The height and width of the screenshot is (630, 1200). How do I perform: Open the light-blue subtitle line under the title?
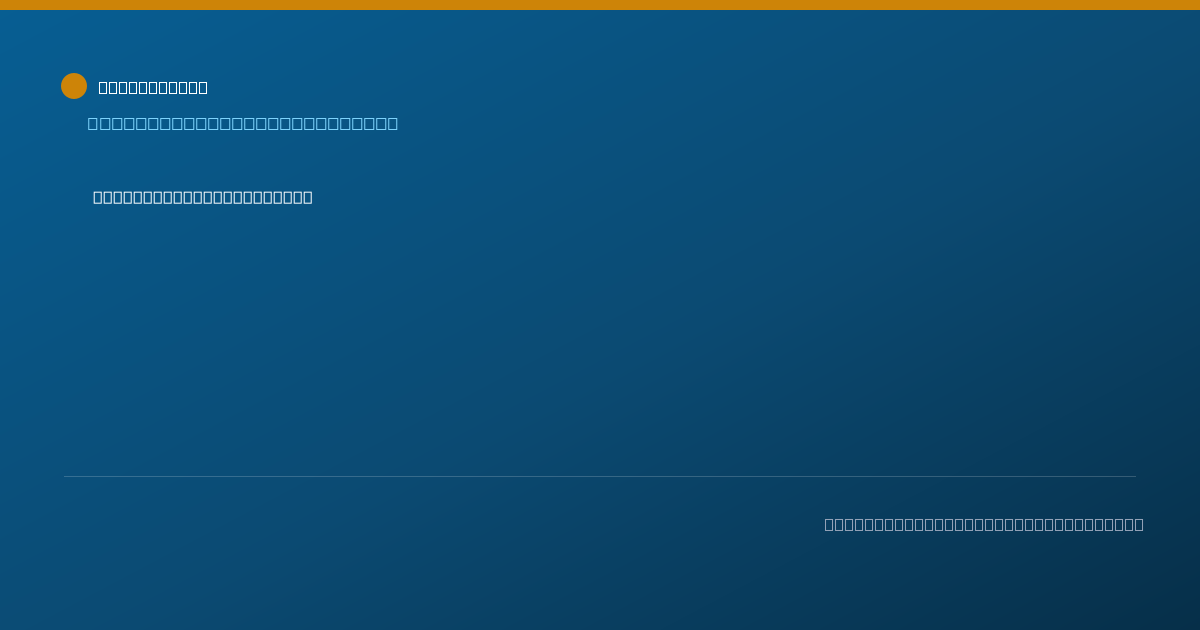pyautogui.click(x=243, y=123)
